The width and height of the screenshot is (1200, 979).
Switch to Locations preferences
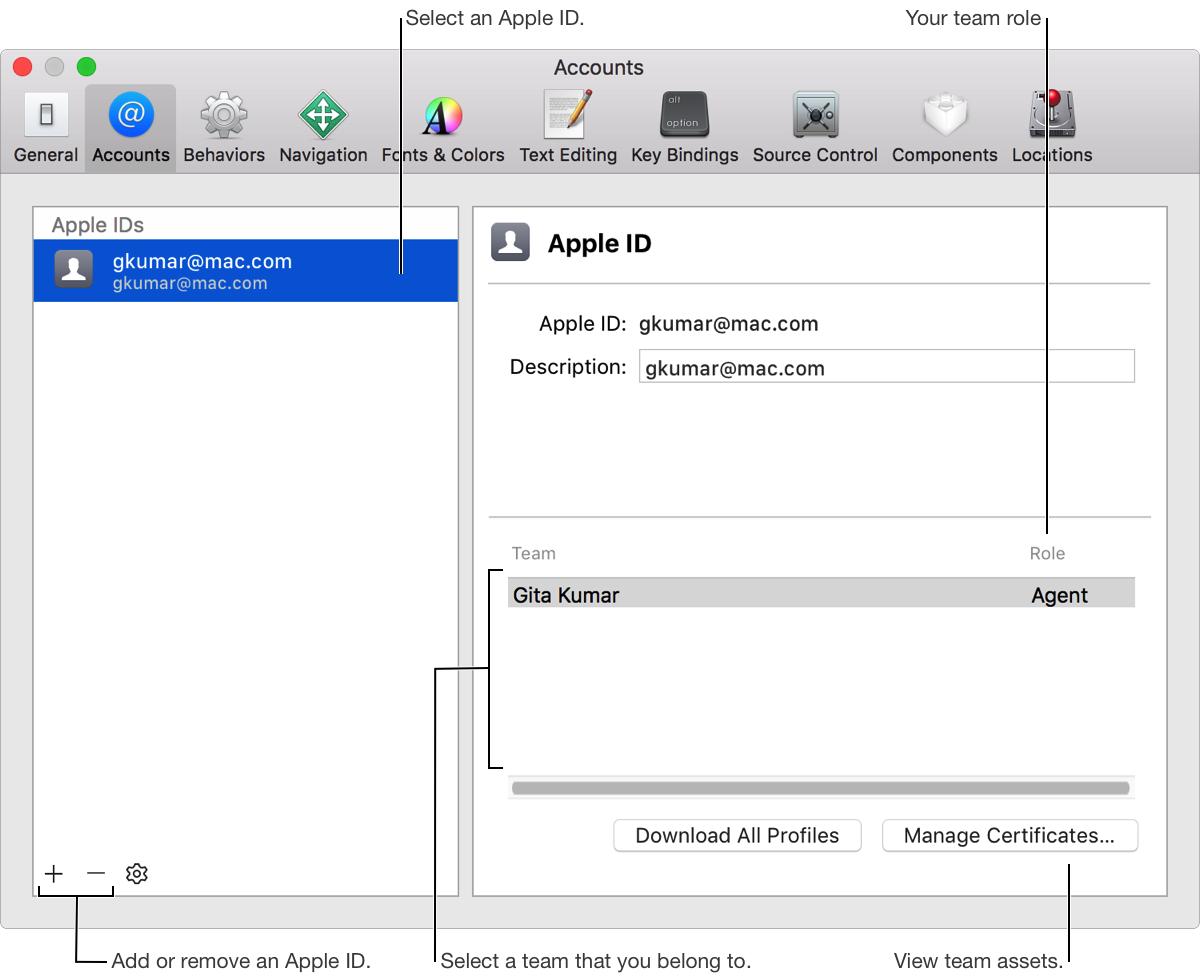(x=1052, y=127)
